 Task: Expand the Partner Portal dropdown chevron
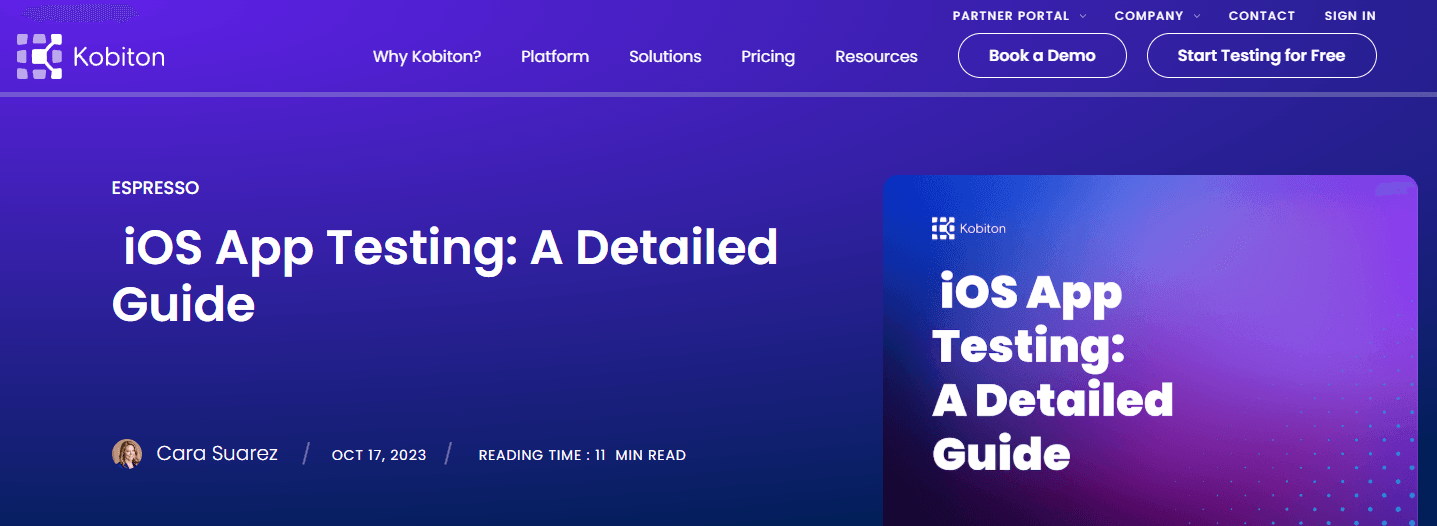coord(1083,16)
